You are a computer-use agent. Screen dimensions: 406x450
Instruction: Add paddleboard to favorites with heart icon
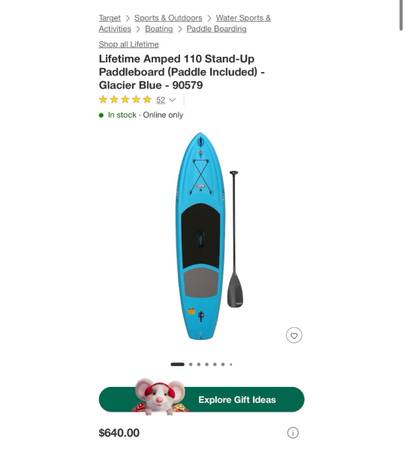(294, 335)
